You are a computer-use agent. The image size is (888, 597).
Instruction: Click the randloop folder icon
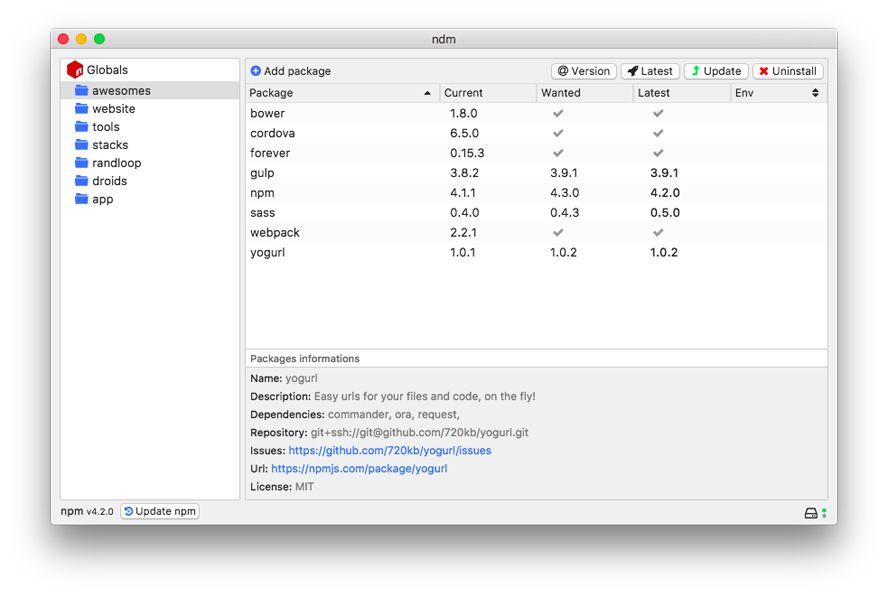pyautogui.click(x=82, y=163)
